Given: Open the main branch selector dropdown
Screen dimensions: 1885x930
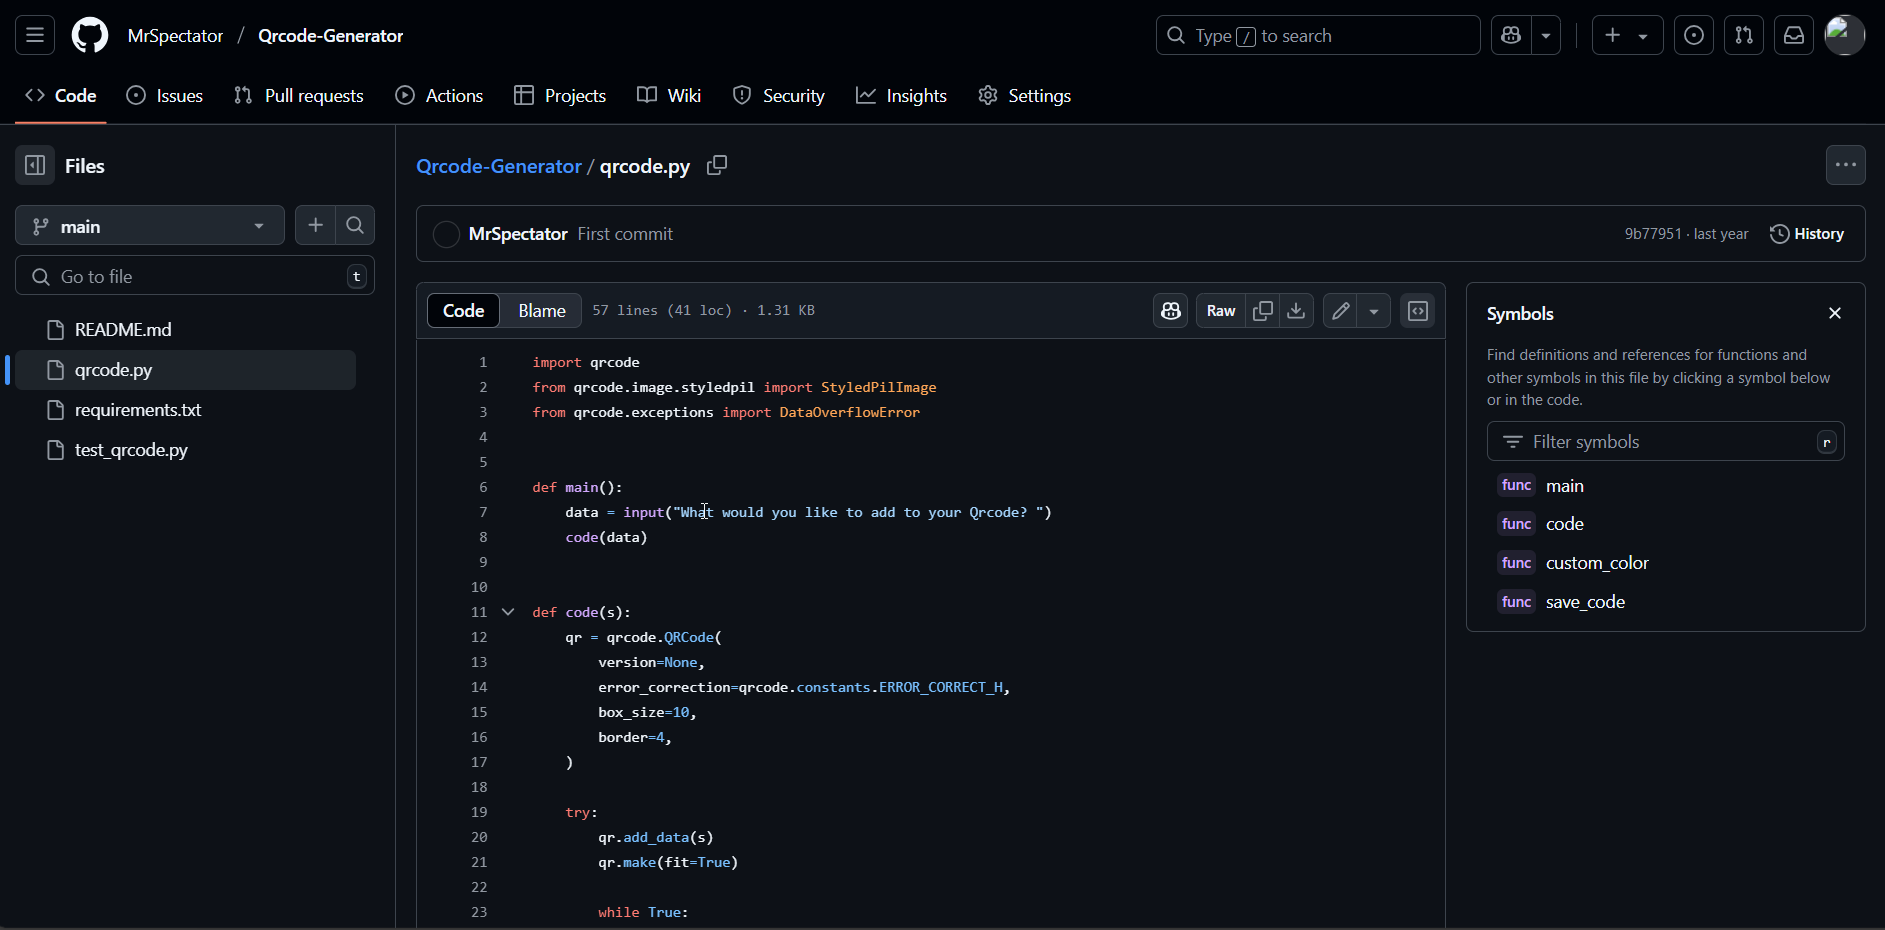Looking at the screenshot, I should (x=150, y=226).
